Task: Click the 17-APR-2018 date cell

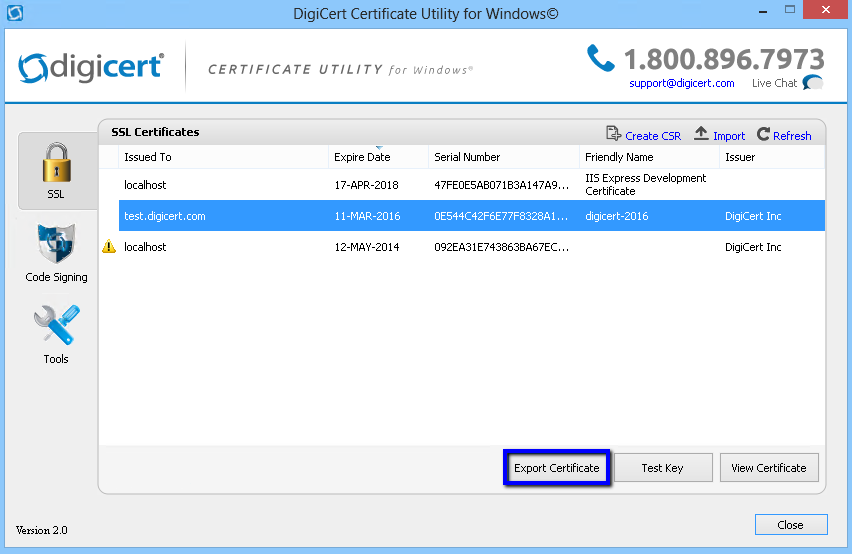Action: pos(367,185)
